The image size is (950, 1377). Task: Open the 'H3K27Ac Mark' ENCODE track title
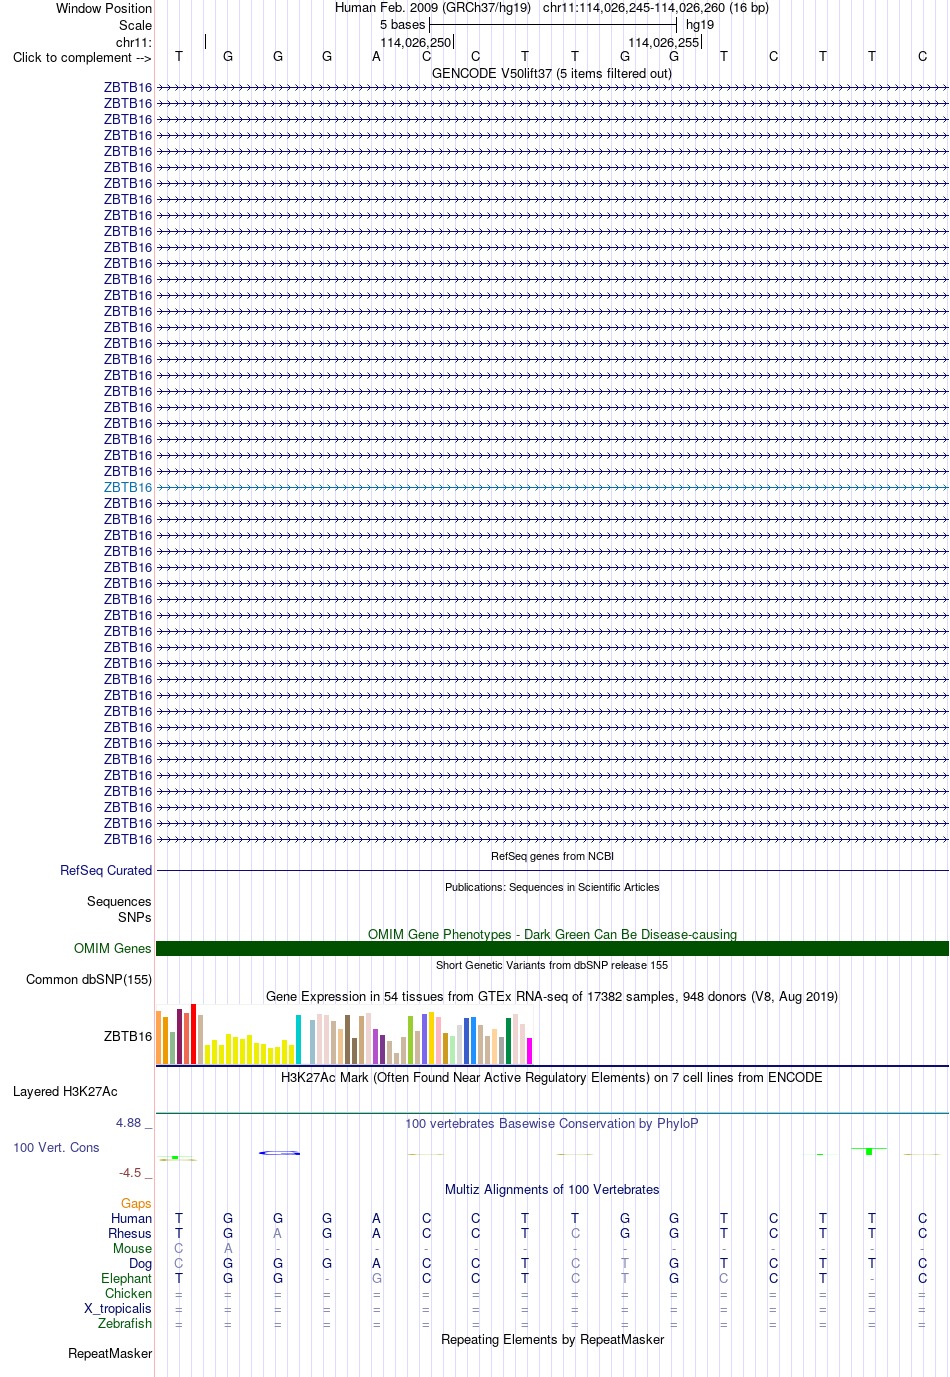[x=552, y=1077]
